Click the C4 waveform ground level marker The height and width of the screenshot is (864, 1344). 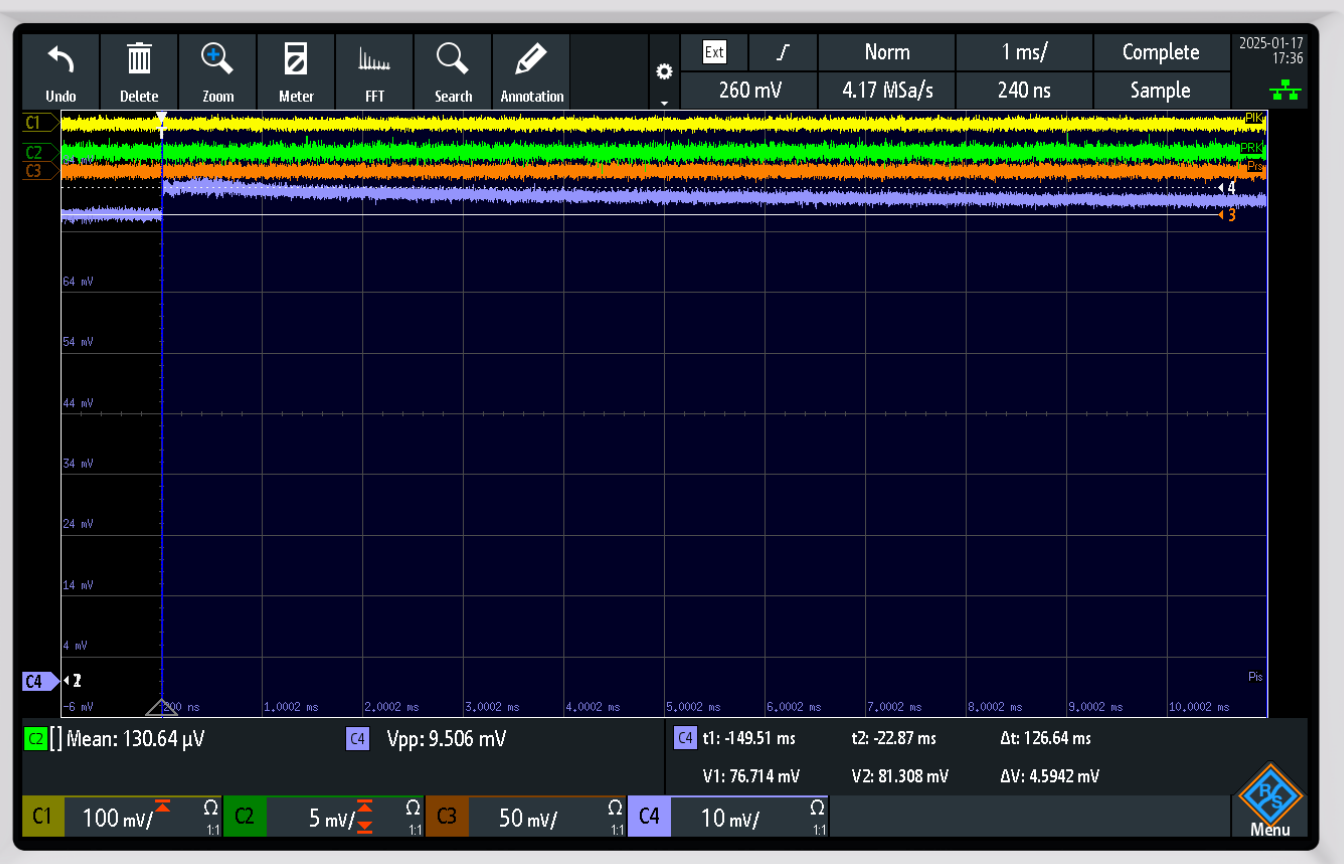pos(40,681)
